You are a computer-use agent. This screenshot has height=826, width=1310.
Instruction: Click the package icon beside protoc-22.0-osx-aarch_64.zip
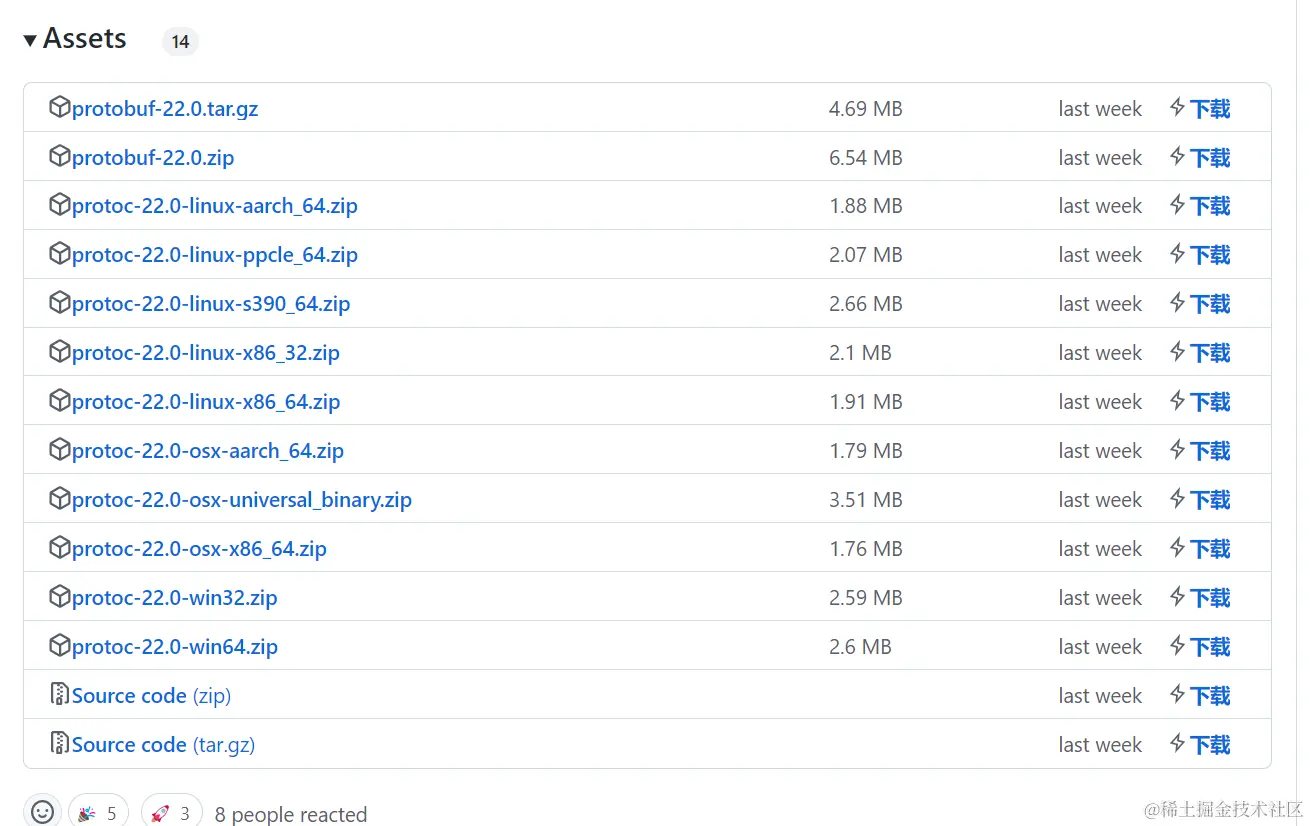60,450
